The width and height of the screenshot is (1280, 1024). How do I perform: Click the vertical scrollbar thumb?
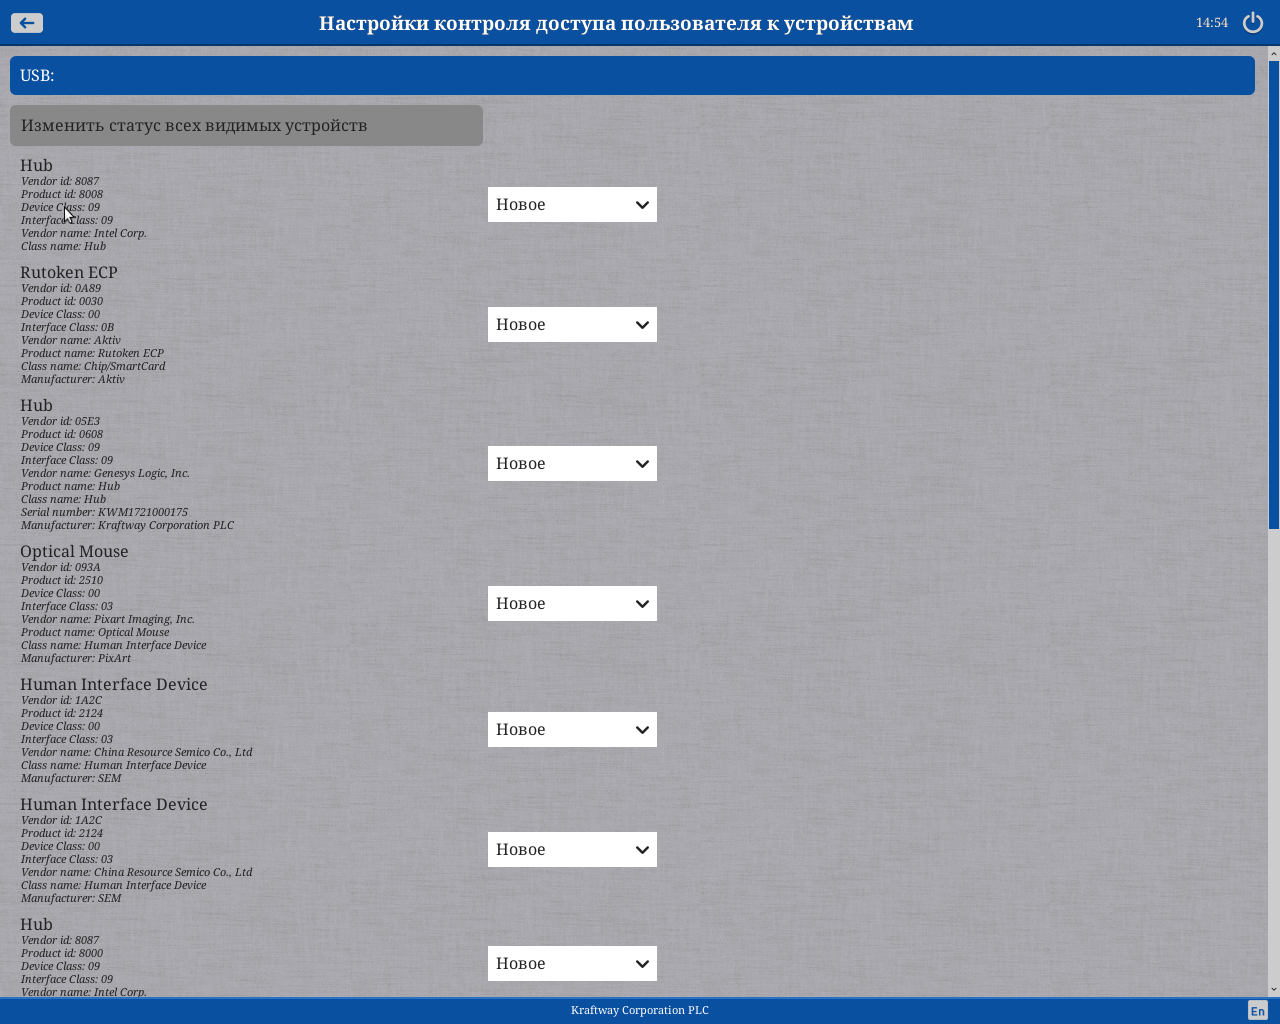(1273, 290)
